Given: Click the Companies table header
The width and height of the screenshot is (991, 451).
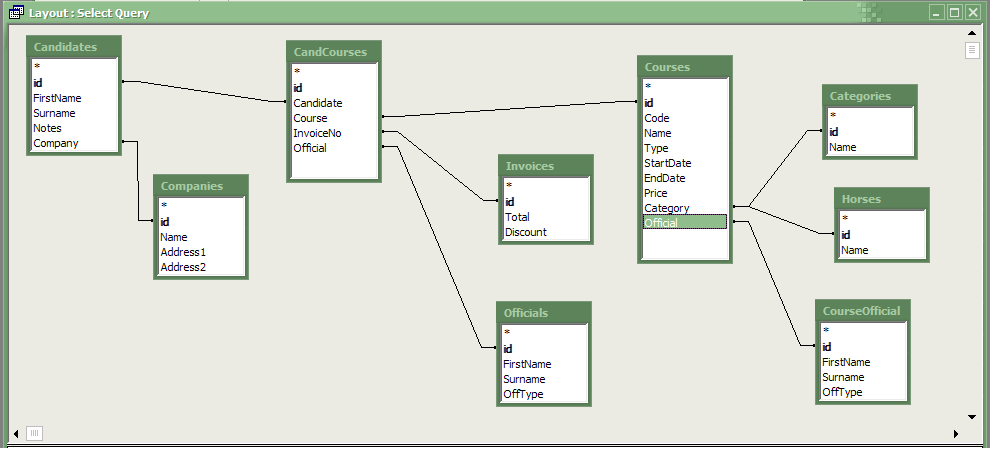Looking at the screenshot, I should (201, 186).
